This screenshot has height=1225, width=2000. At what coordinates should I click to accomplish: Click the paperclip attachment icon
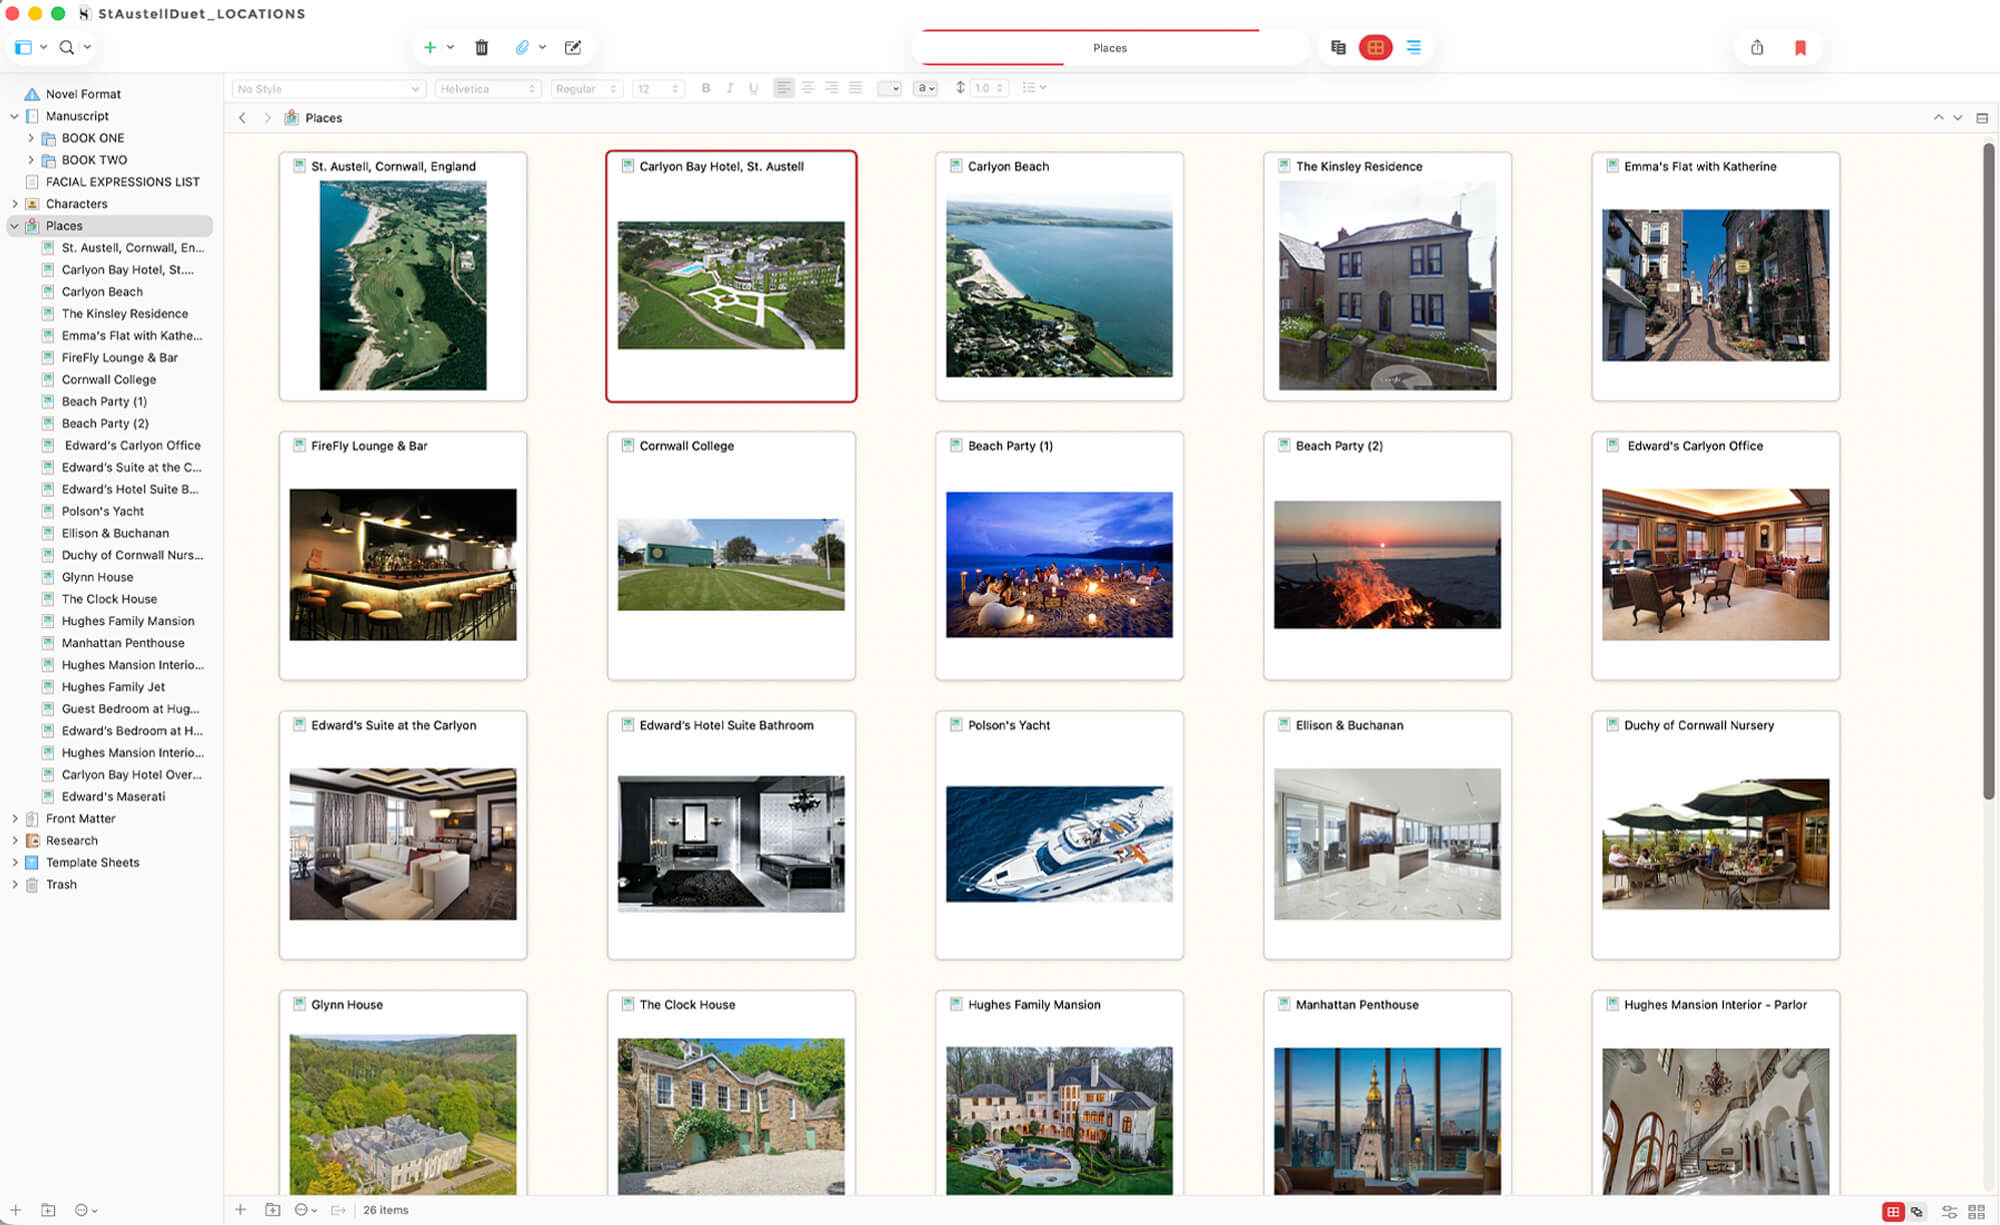click(x=522, y=47)
